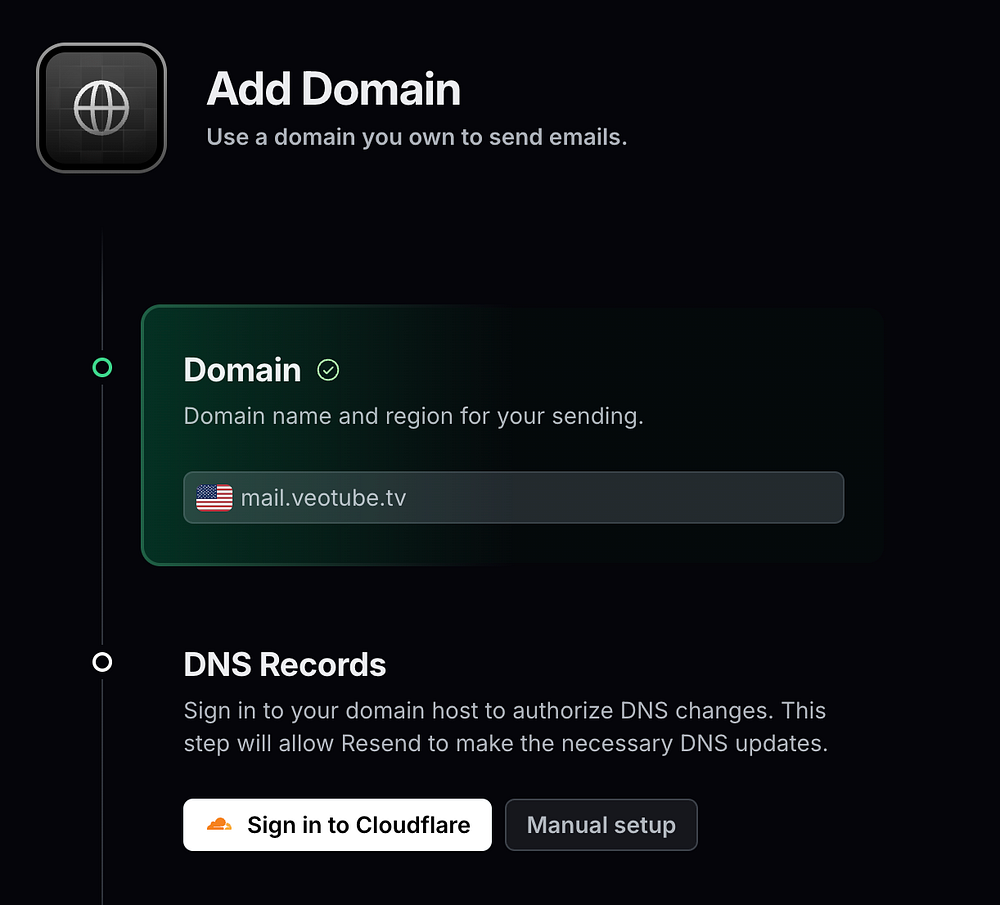Click the 'Use a domain you own' subtitle
The height and width of the screenshot is (905, 1000).
[417, 137]
